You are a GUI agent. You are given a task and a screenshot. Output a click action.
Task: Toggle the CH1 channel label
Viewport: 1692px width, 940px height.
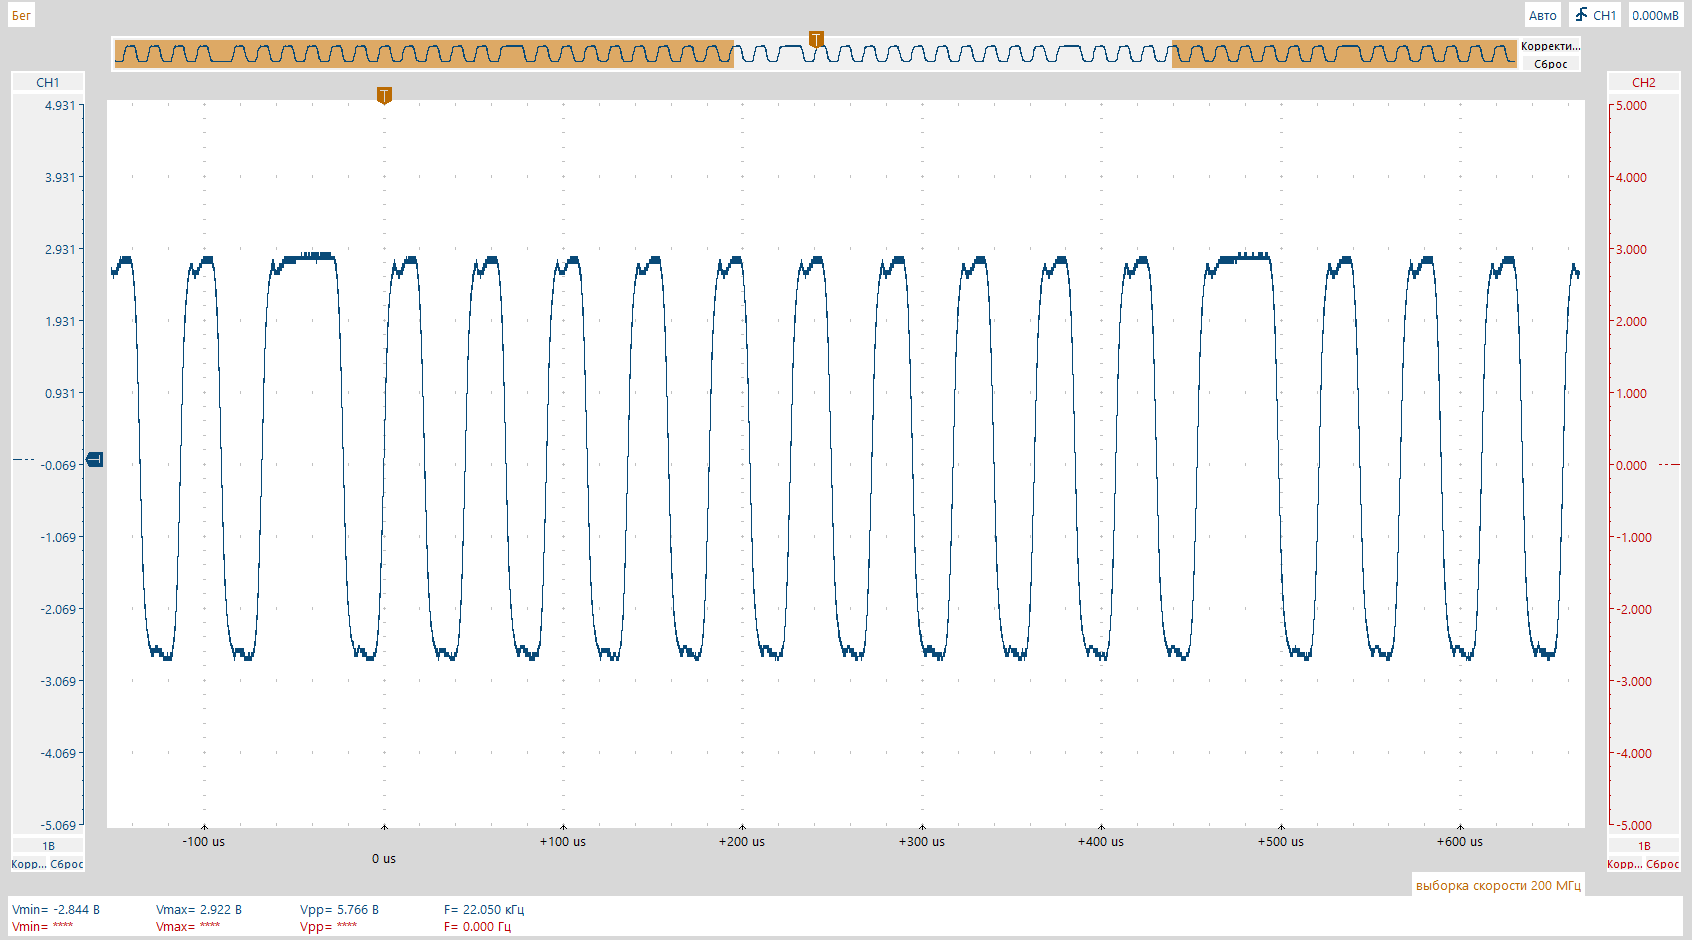pyautogui.click(x=48, y=82)
